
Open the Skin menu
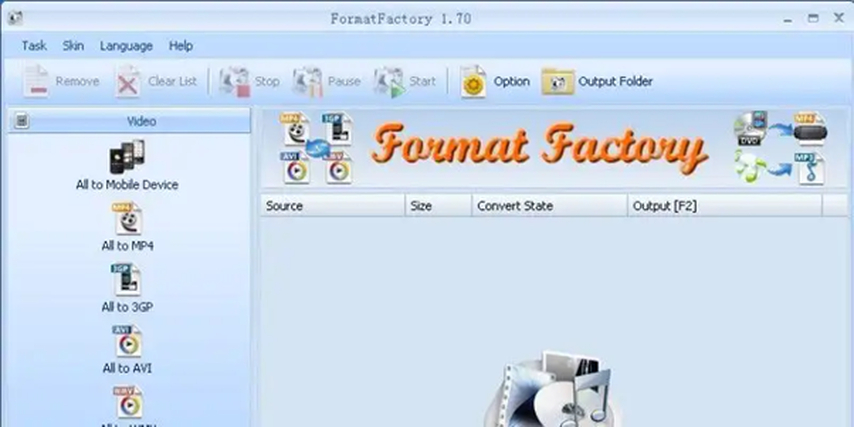73,46
